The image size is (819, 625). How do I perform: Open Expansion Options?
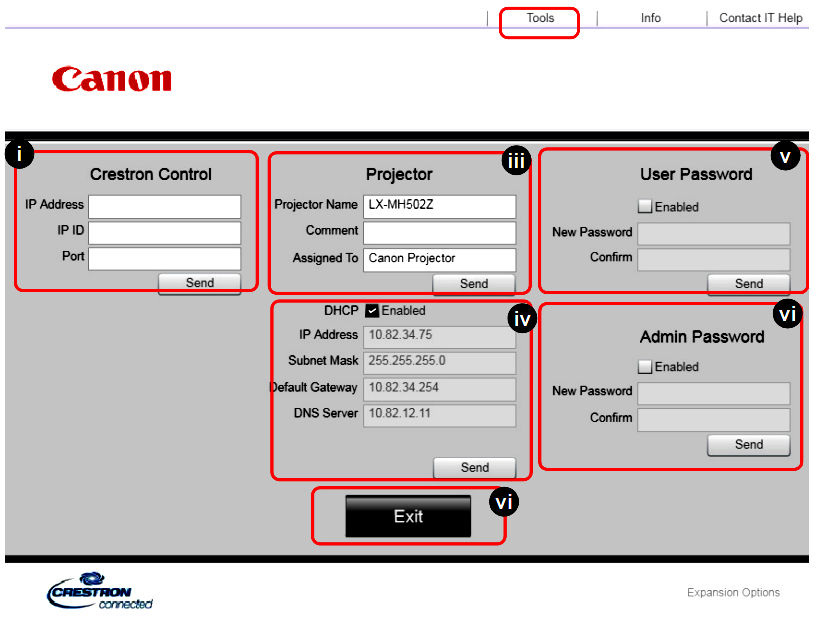click(733, 593)
